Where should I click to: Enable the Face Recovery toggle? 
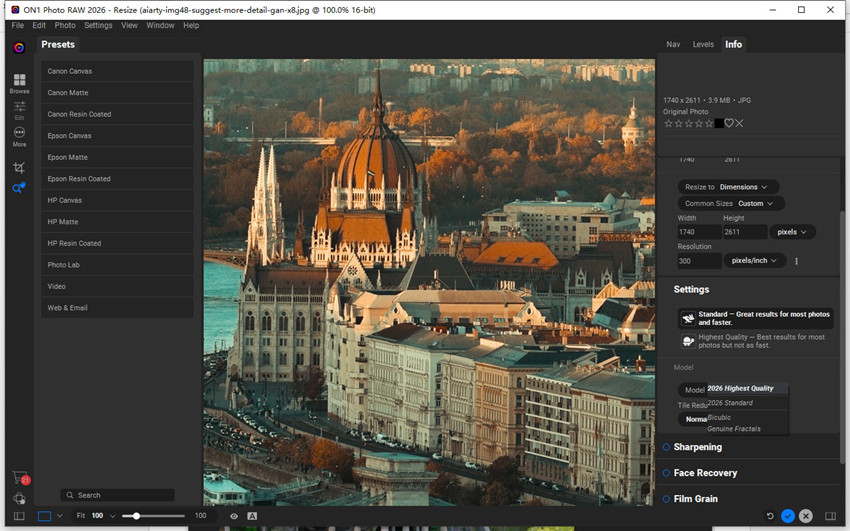(x=666, y=473)
